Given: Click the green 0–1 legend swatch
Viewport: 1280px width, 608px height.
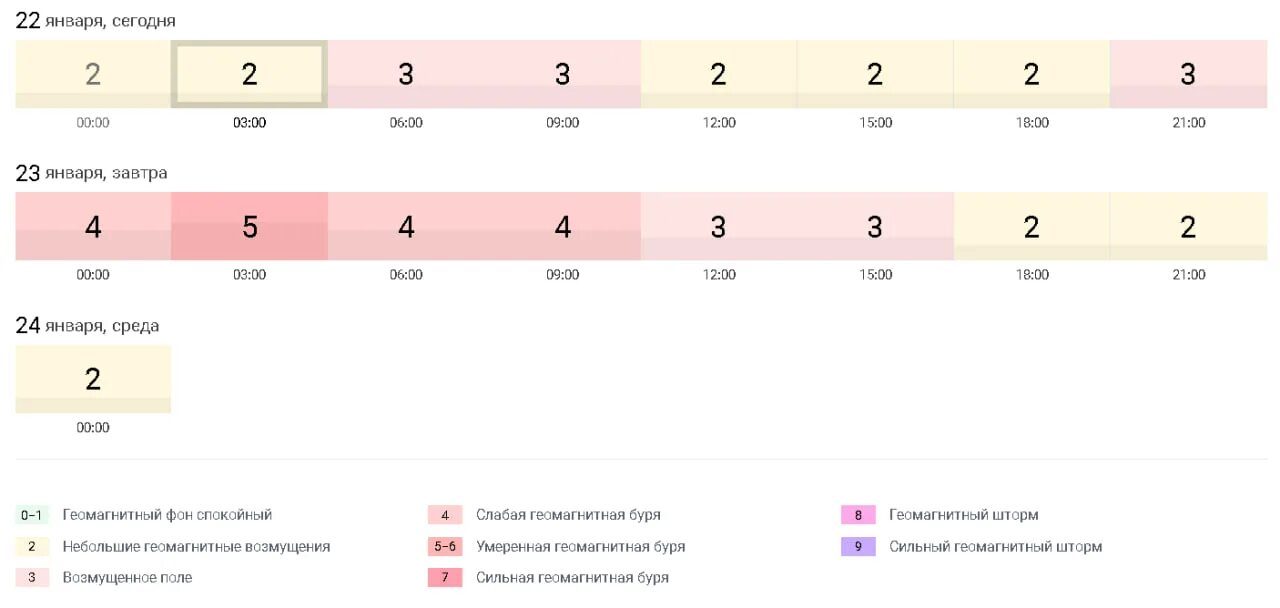Looking at the screenshot, I should (32, 515).
